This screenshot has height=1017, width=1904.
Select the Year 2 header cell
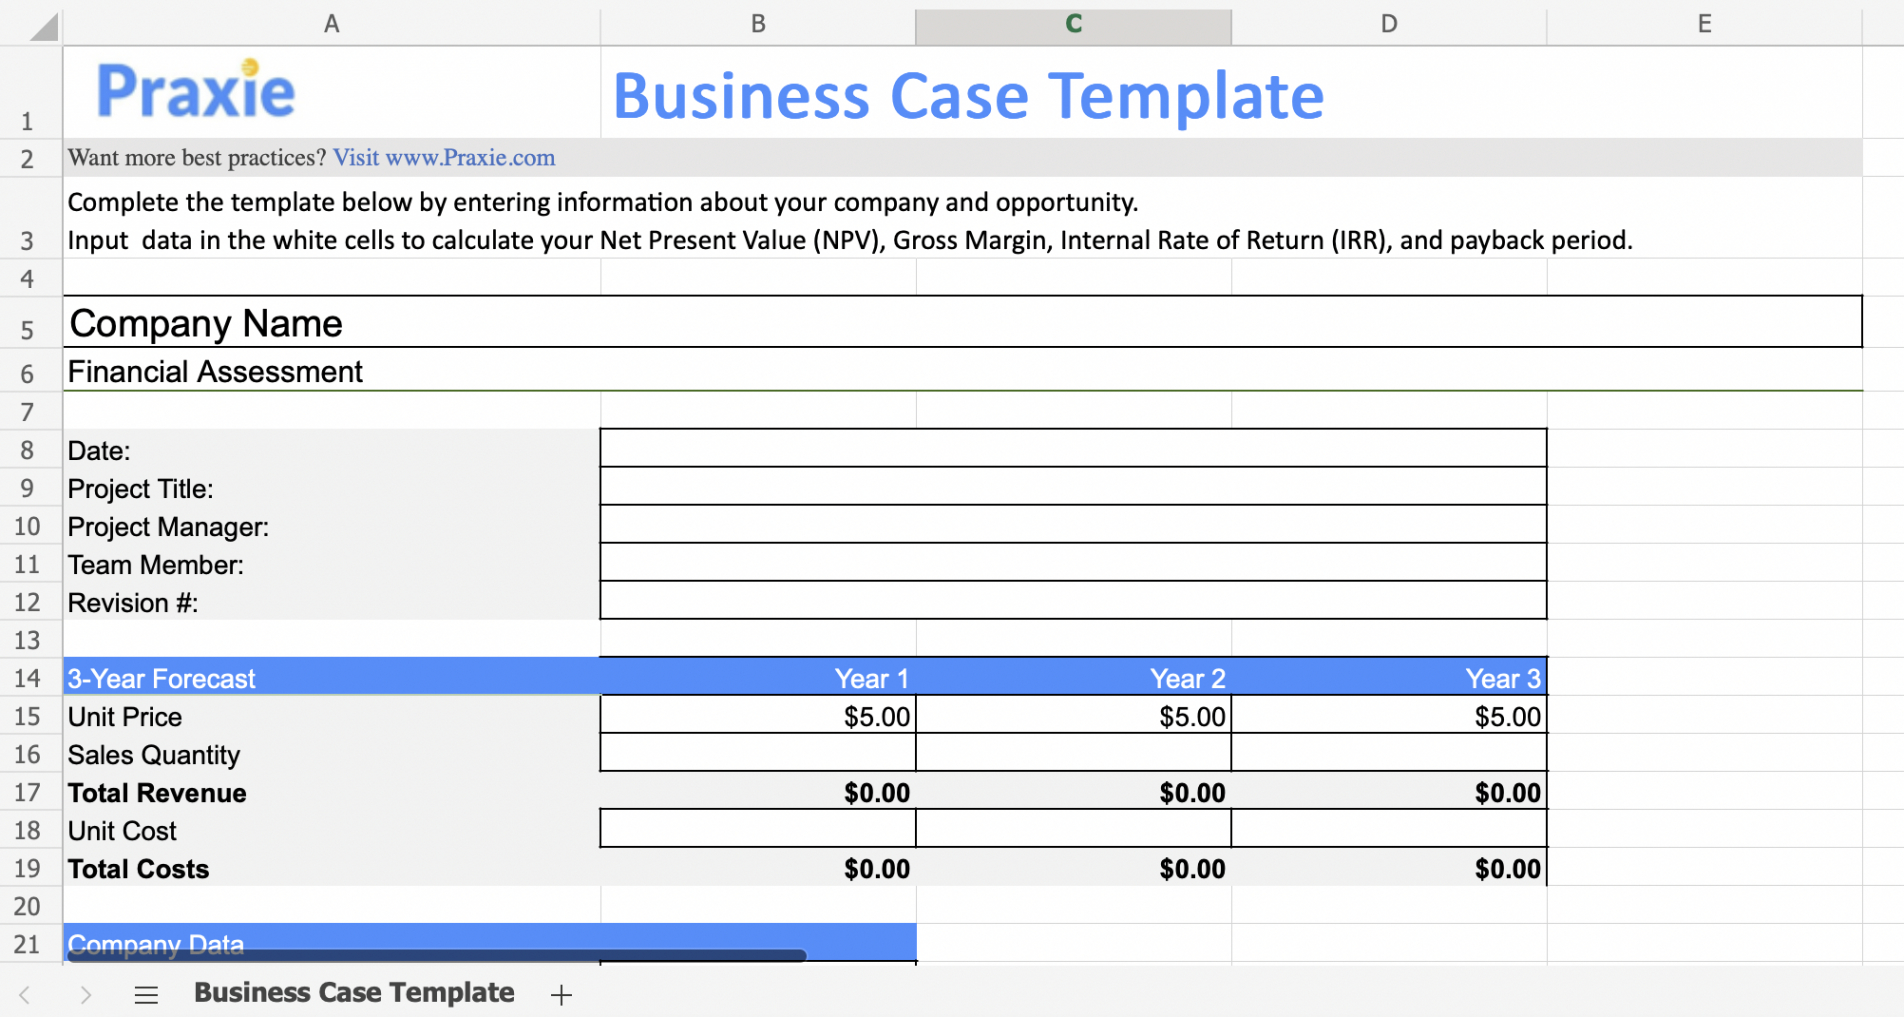click(1073, 677)
